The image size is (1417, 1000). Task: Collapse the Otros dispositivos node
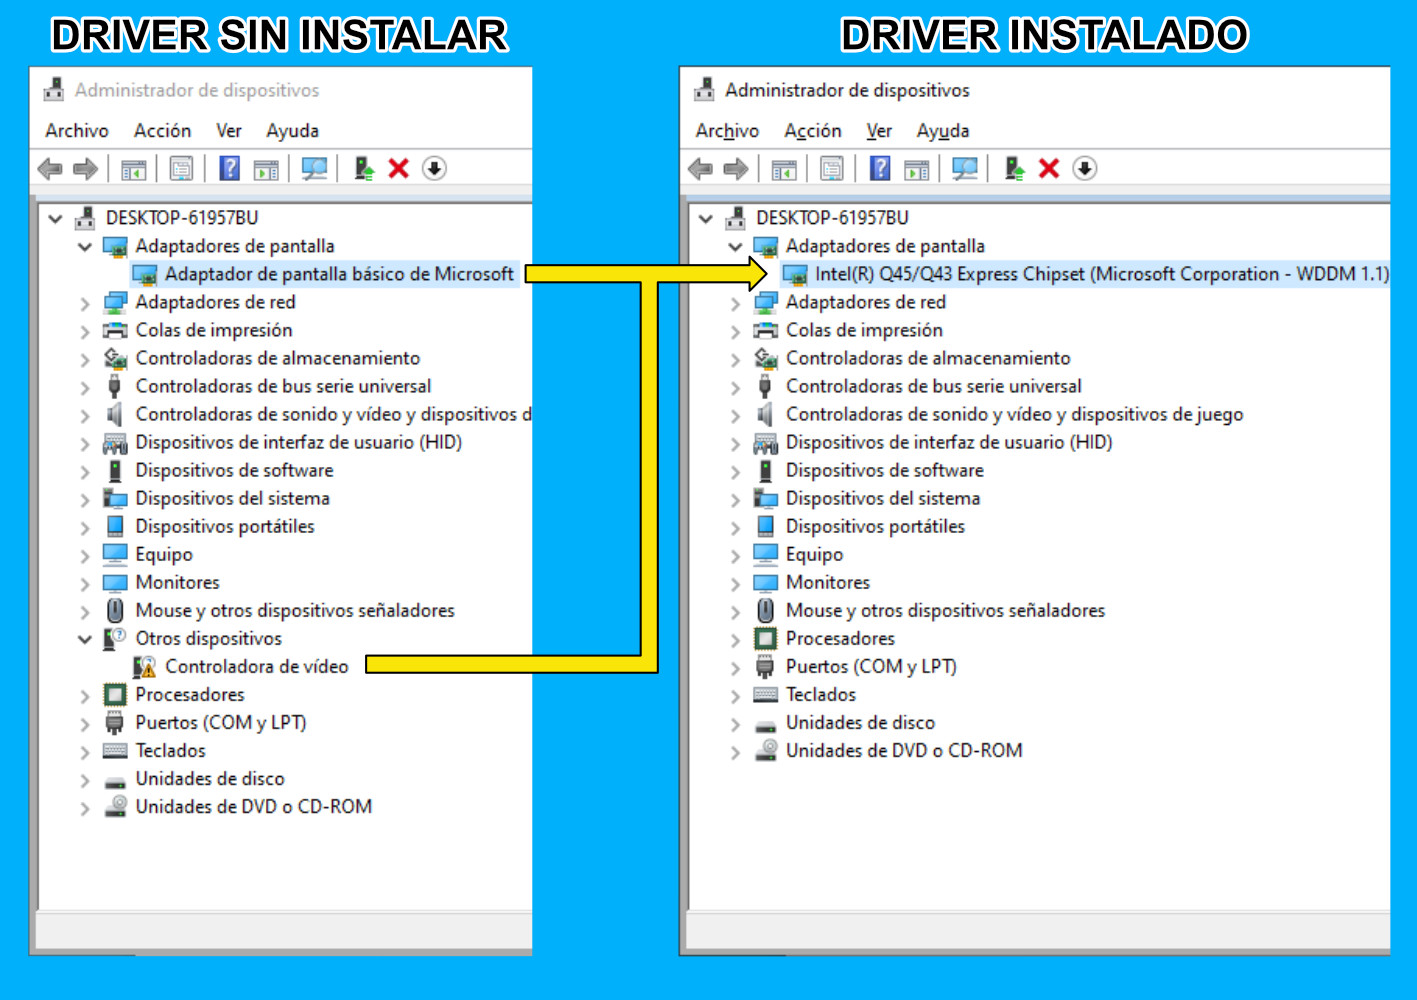(x=85, y=638)
